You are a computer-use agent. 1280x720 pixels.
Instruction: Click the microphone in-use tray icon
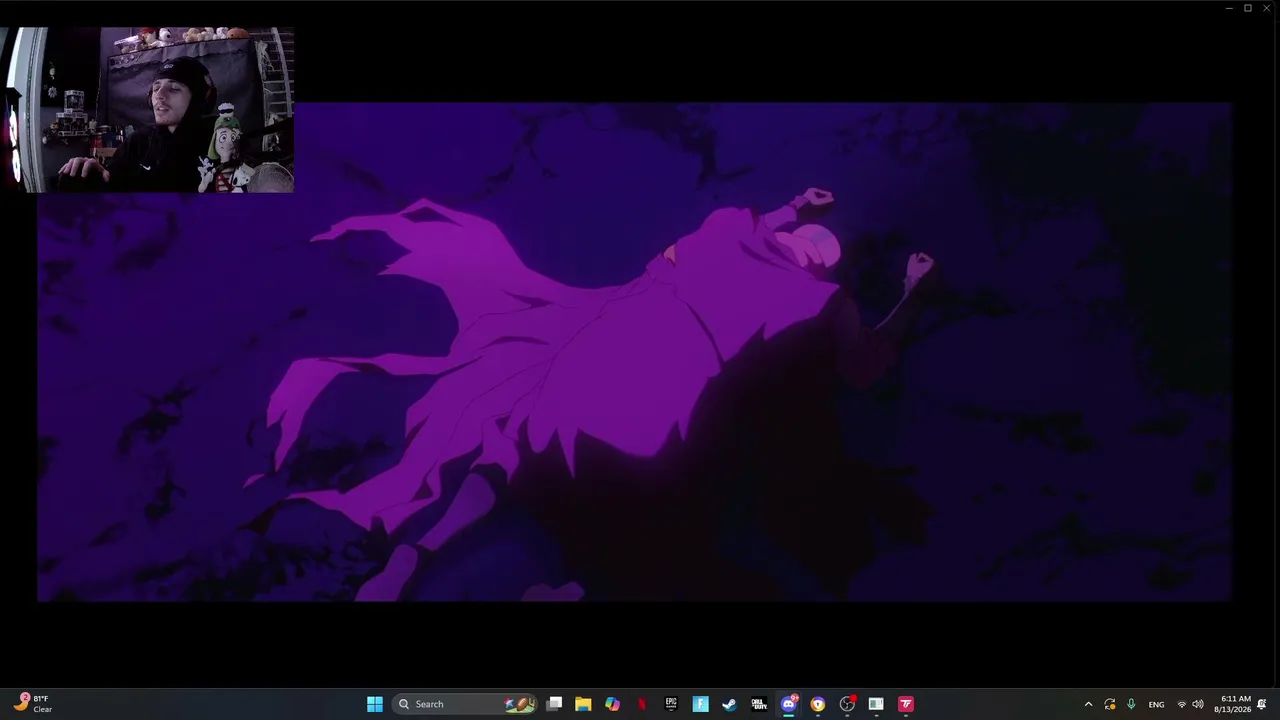[x=1131, y=704]
